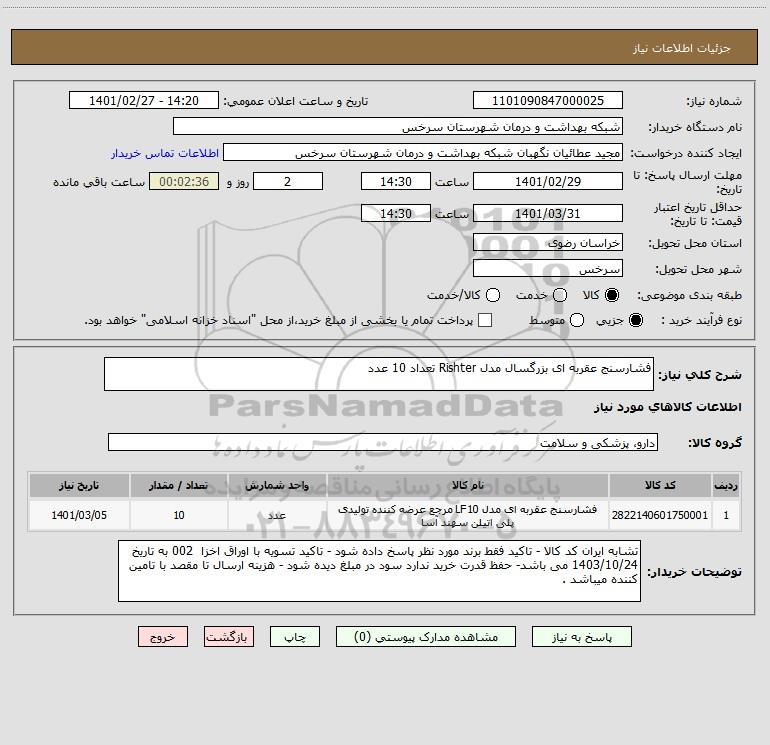Click the خروج exit button
770x745 pixels.
[x=163, y=637]
